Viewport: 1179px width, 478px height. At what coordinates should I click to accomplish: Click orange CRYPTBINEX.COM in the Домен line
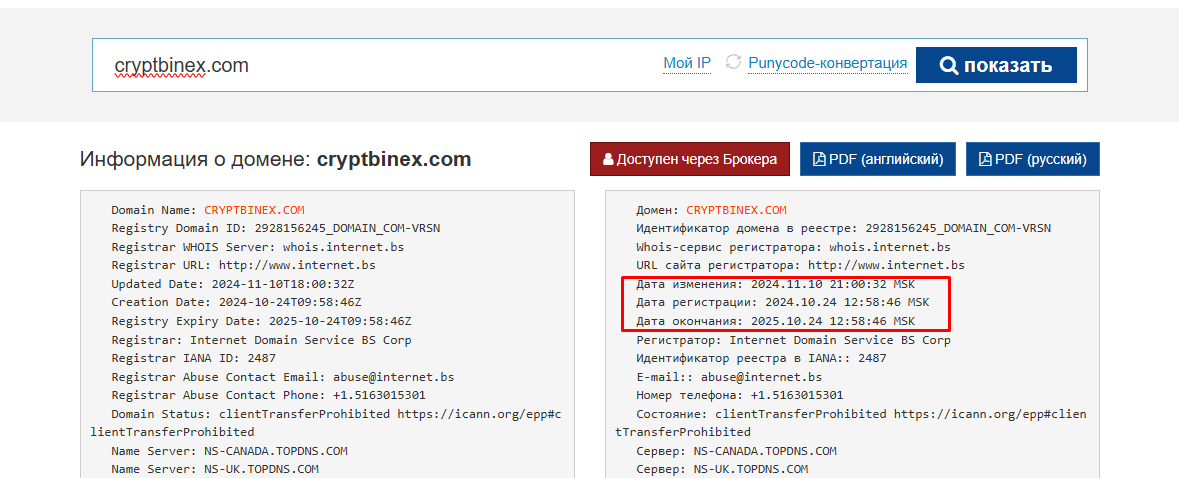pyautogui.click(x=736, y=210)
